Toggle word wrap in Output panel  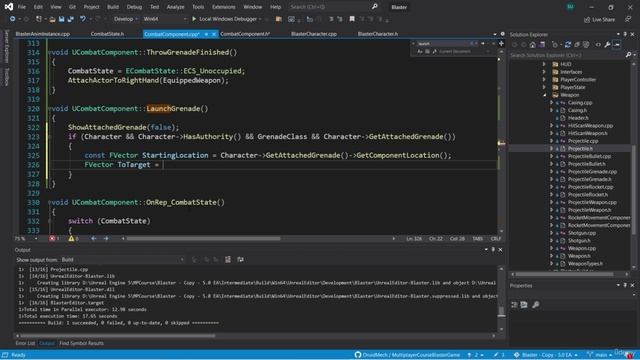240,260
